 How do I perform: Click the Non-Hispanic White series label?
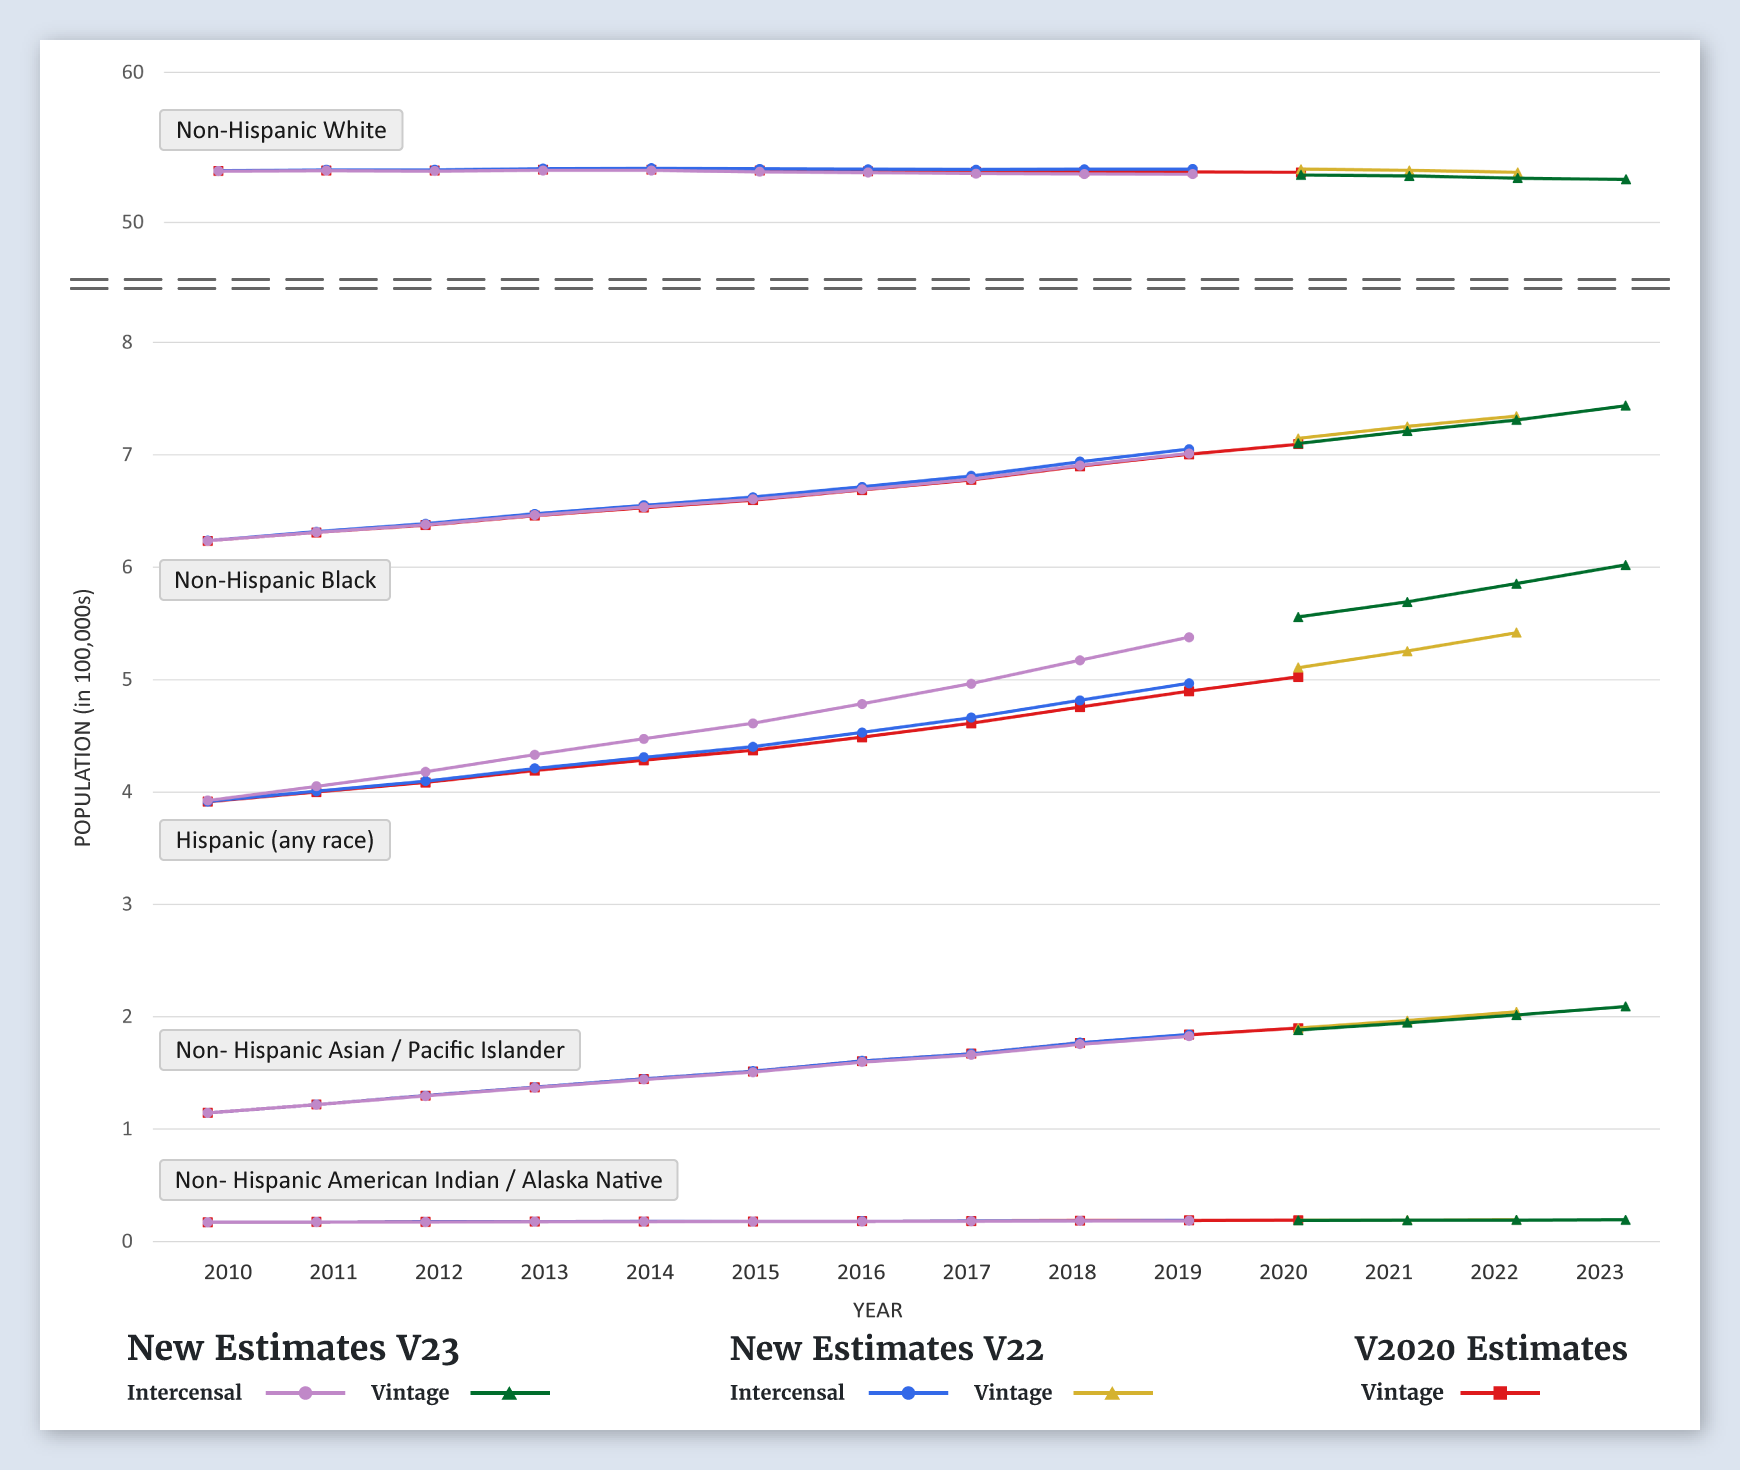[281, 130]
